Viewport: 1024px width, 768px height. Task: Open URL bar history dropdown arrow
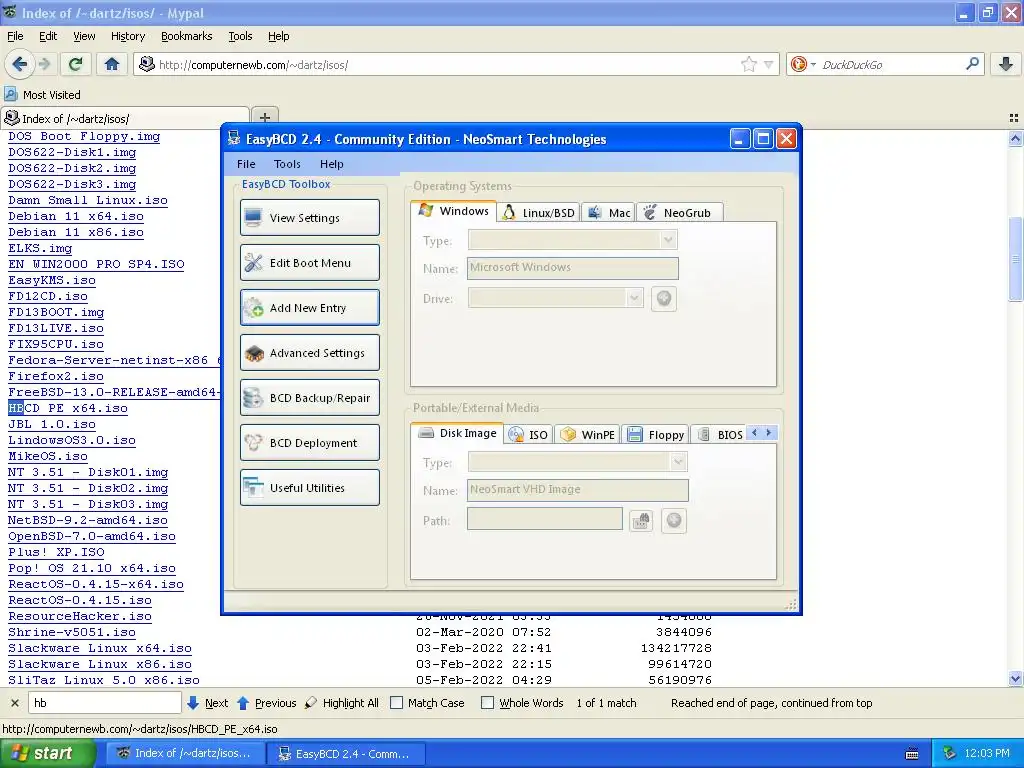point(769,64)
